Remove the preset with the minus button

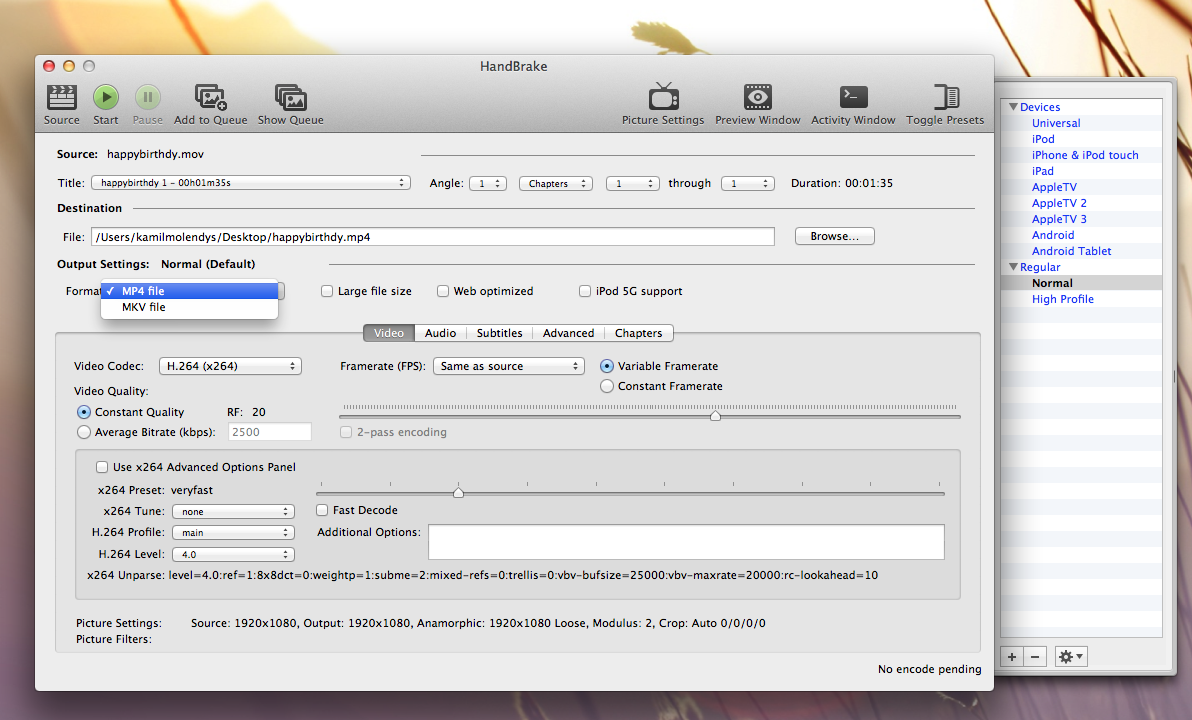coord(1035,657)
